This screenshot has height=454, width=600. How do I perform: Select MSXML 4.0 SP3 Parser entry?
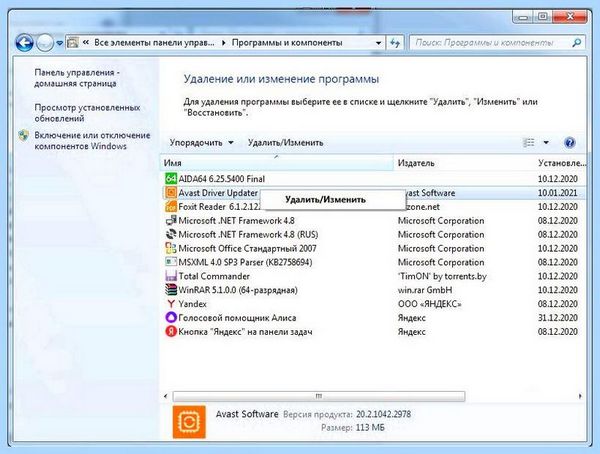click(245, 262)
